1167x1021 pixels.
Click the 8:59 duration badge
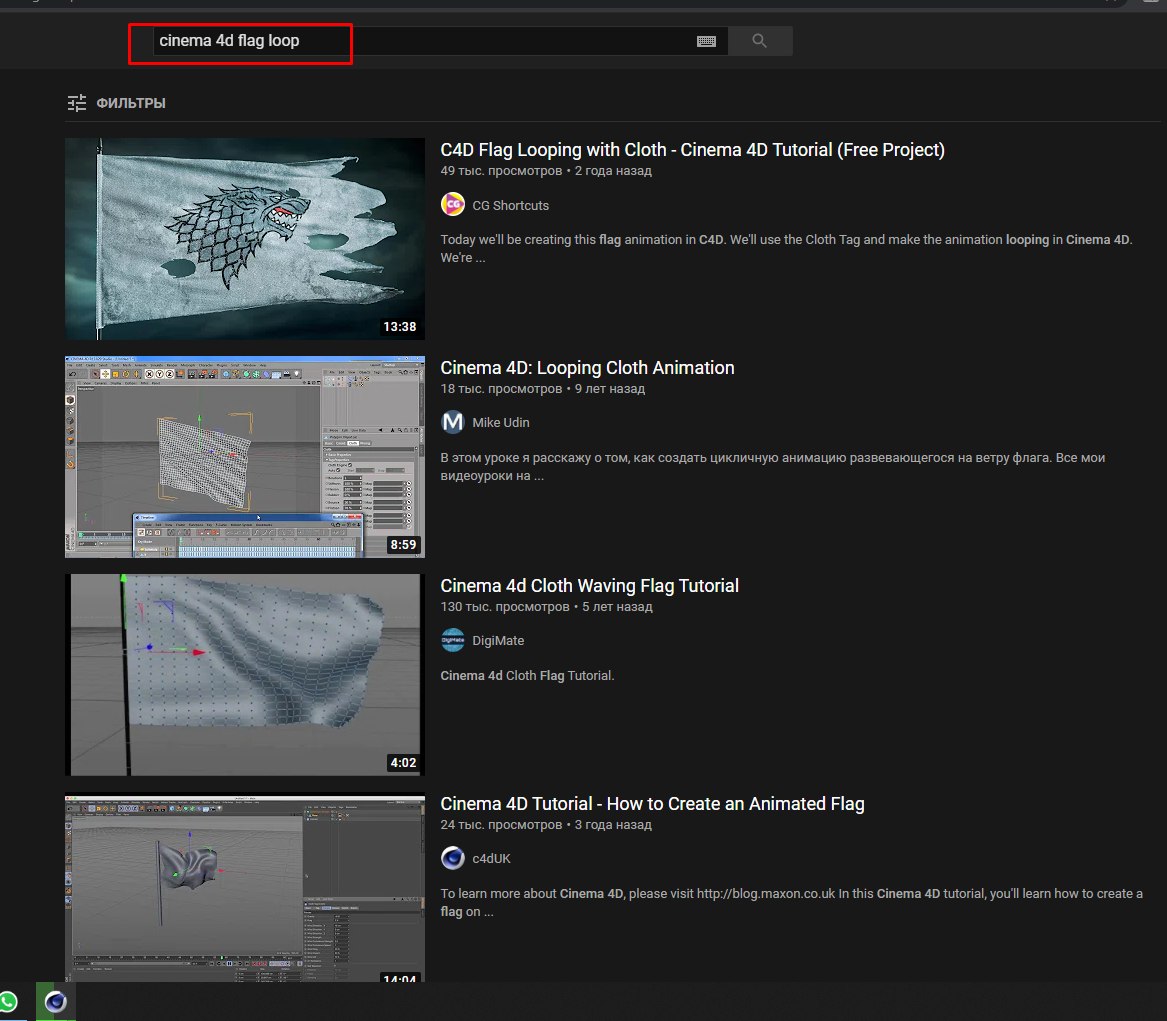click(x=403, y=545)
